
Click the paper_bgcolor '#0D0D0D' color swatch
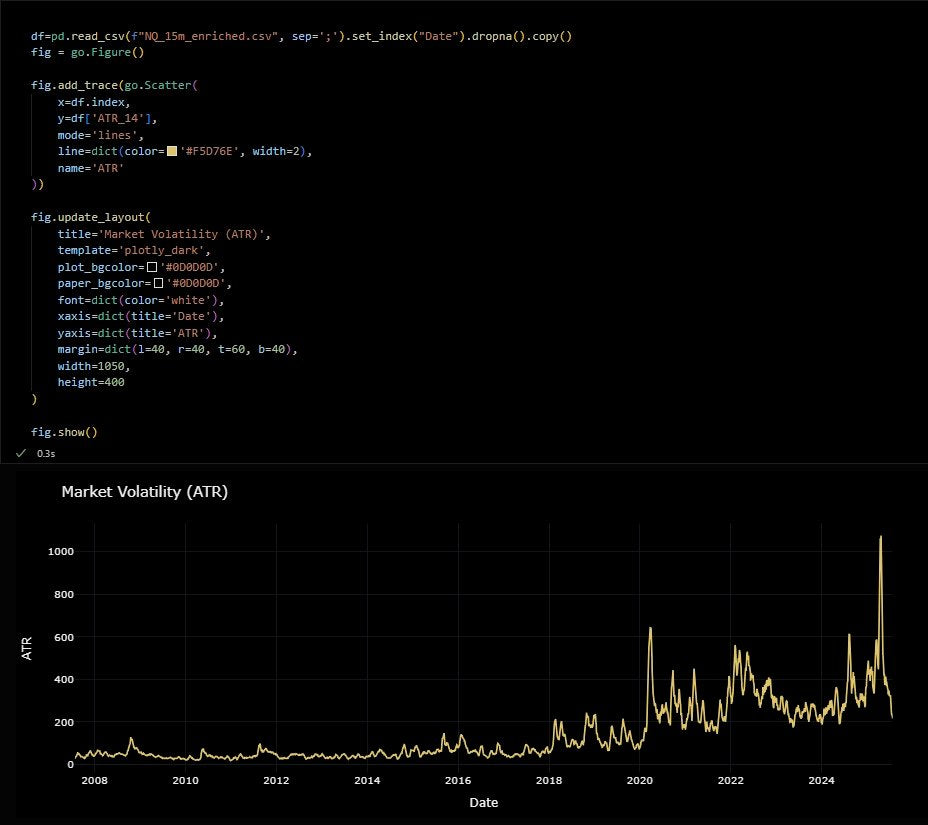(159, 283)
